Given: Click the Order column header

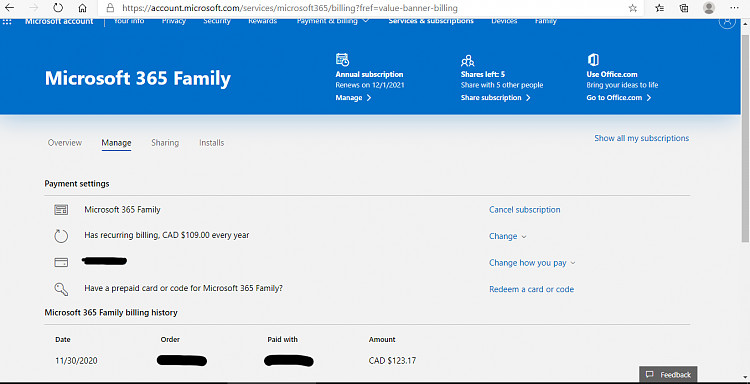Looking at the screenshot, I should coord(170,340).
